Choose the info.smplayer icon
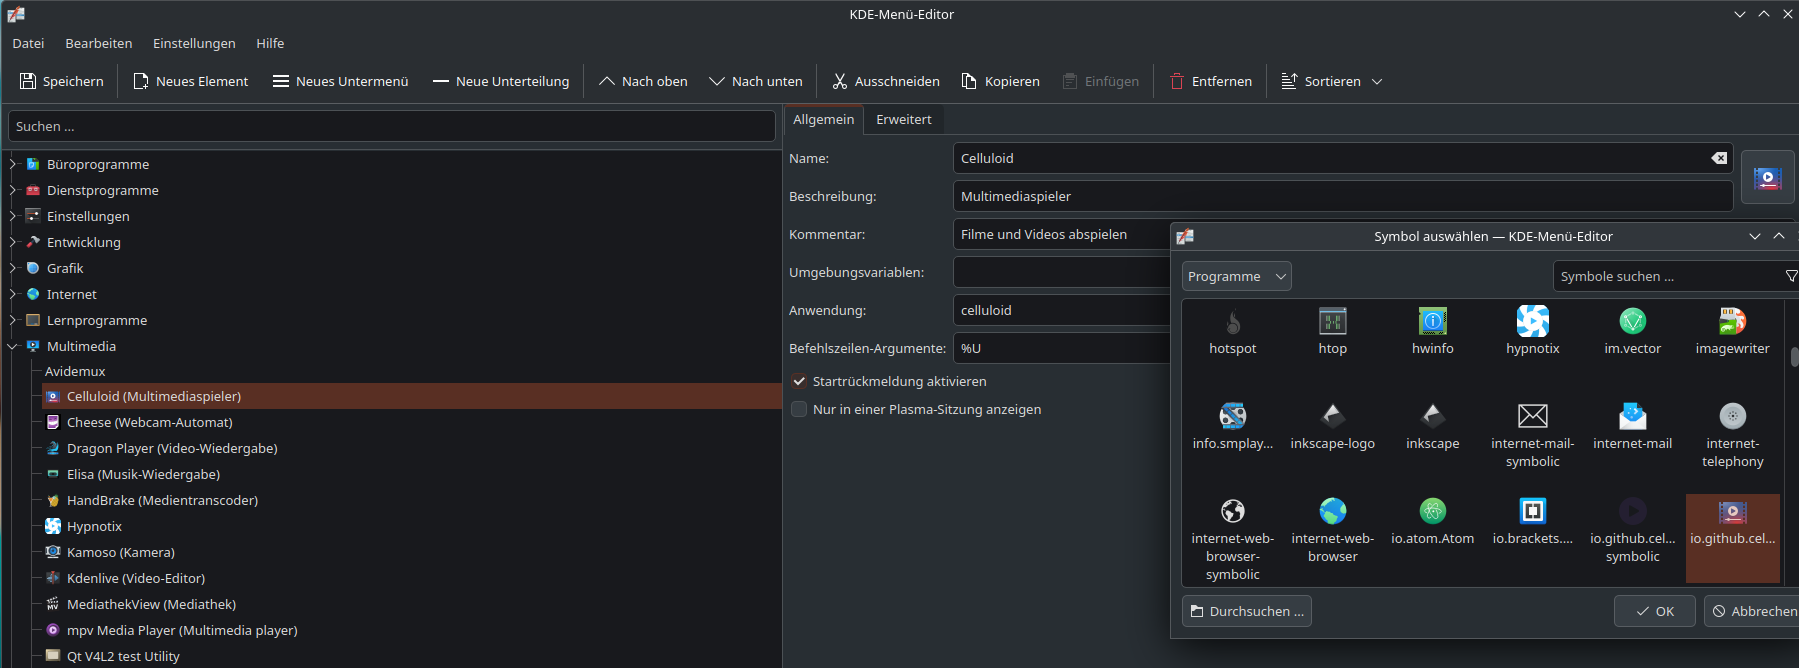This screenshot has width=1799, height=668. [x=1233, y=428]
